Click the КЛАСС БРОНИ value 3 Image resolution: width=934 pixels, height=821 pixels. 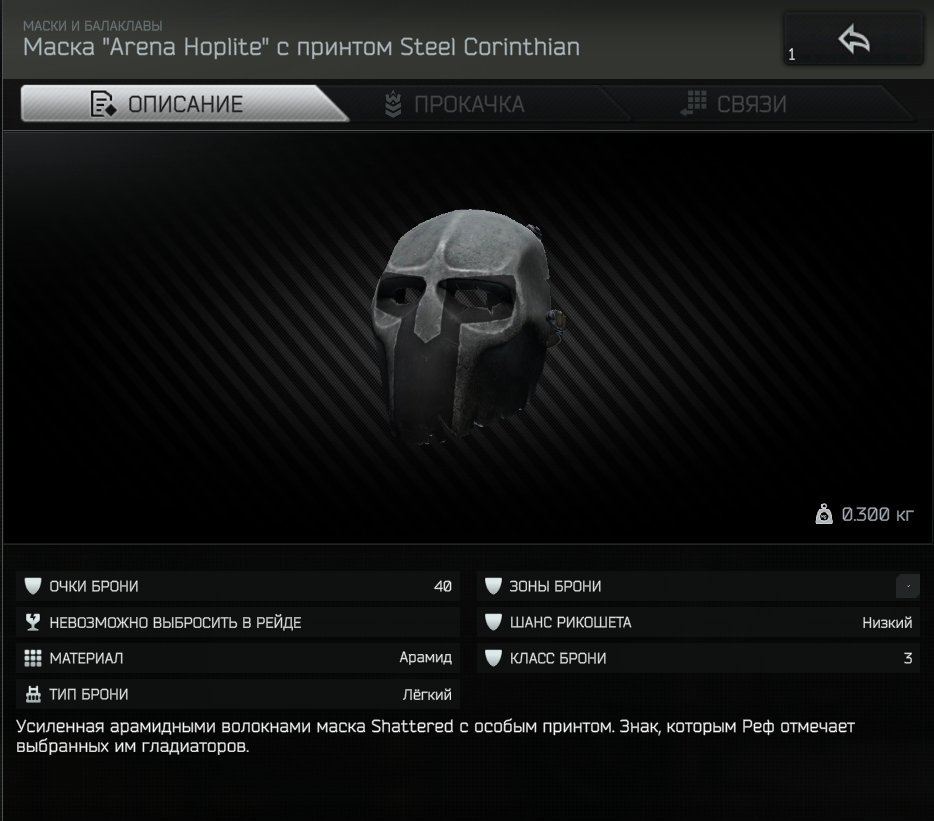pos(908,658)
